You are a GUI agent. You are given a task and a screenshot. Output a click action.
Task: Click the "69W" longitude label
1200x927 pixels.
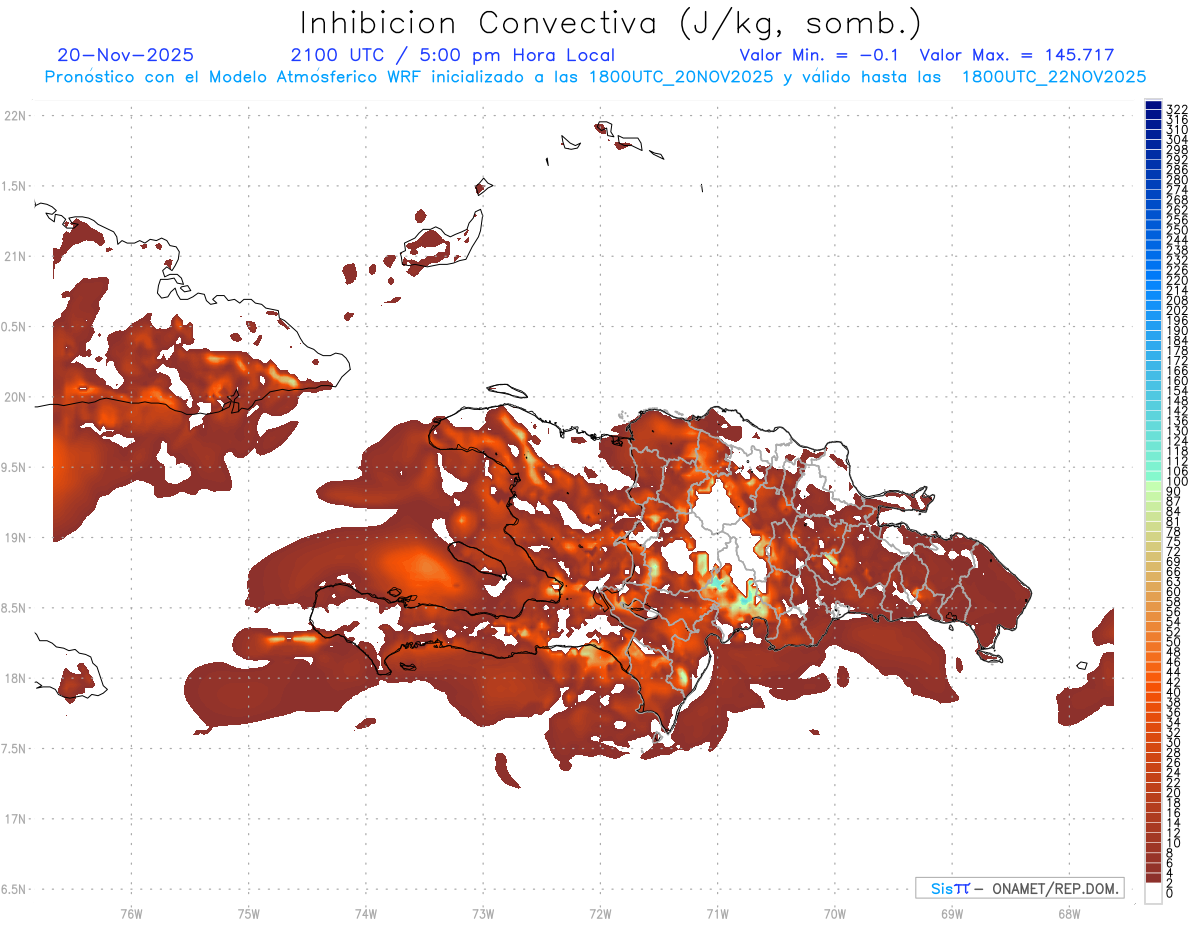(952, 913)
